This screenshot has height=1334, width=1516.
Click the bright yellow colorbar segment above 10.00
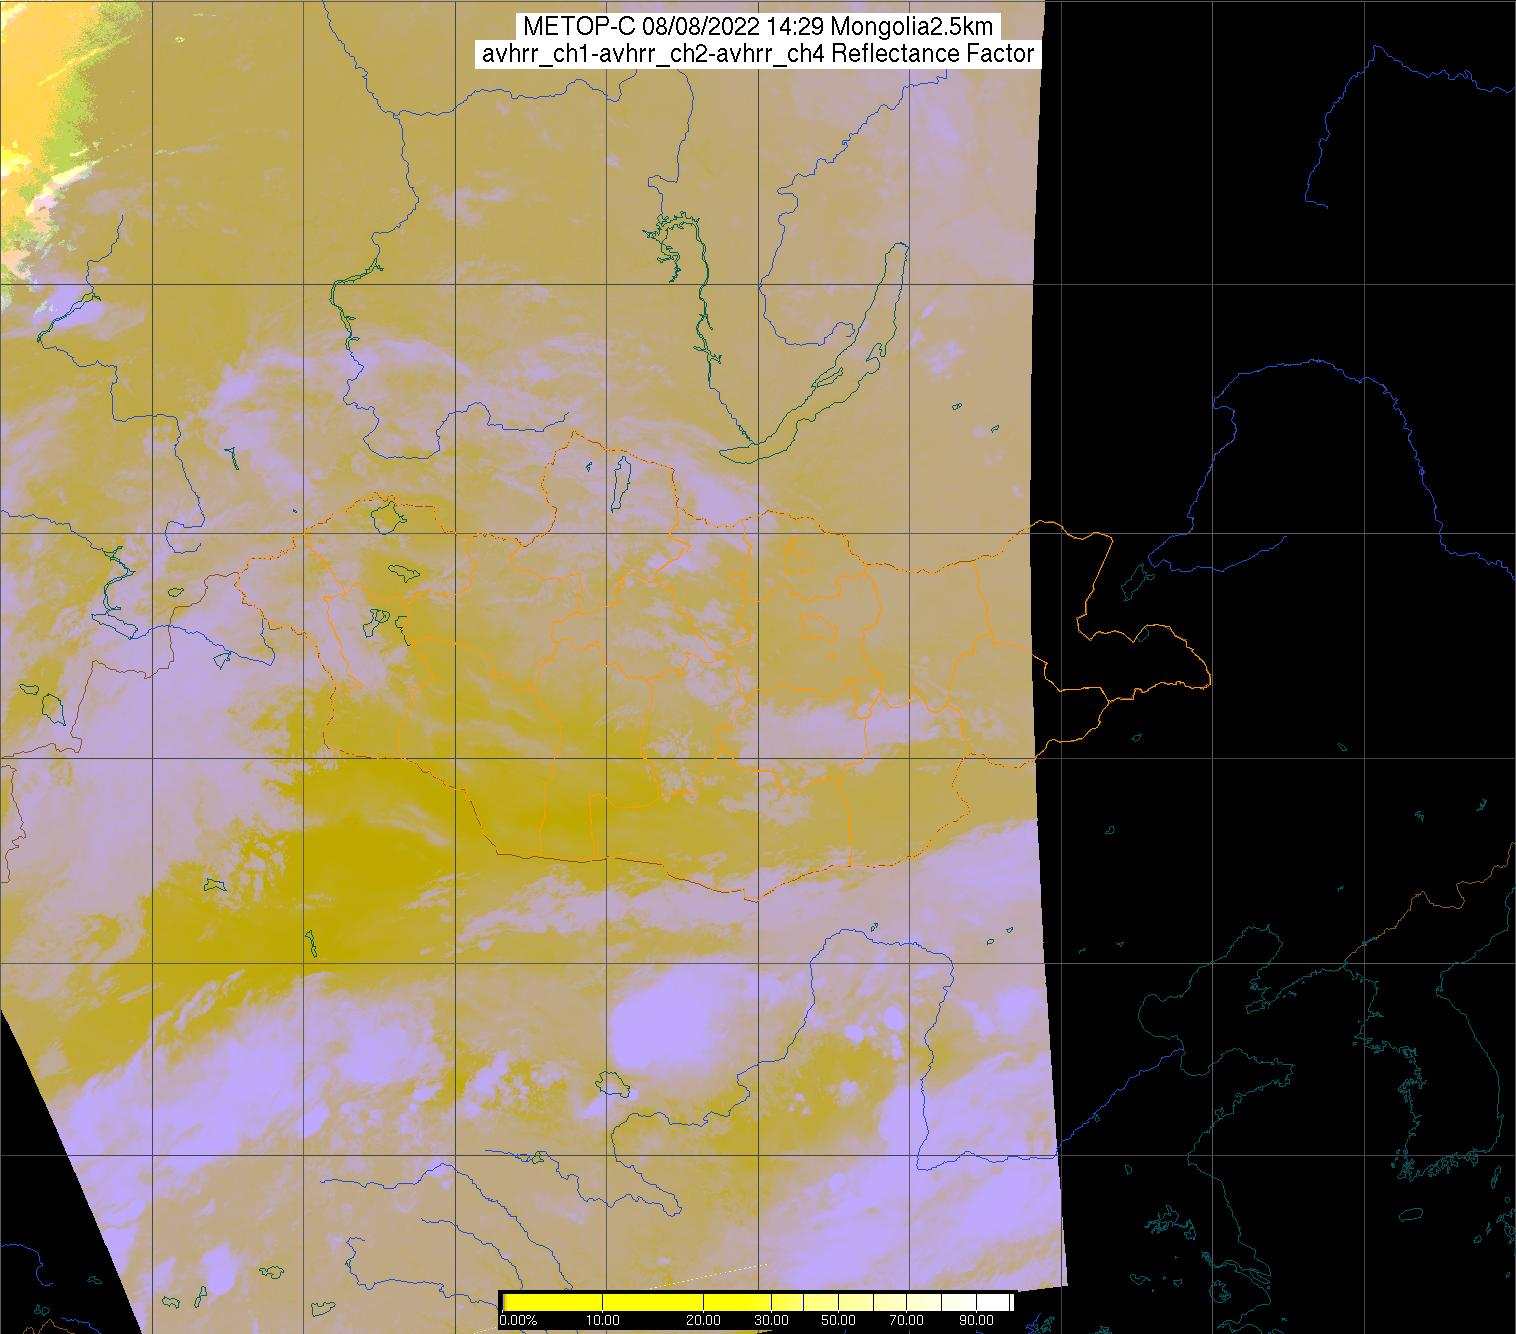pos(653,1302)
